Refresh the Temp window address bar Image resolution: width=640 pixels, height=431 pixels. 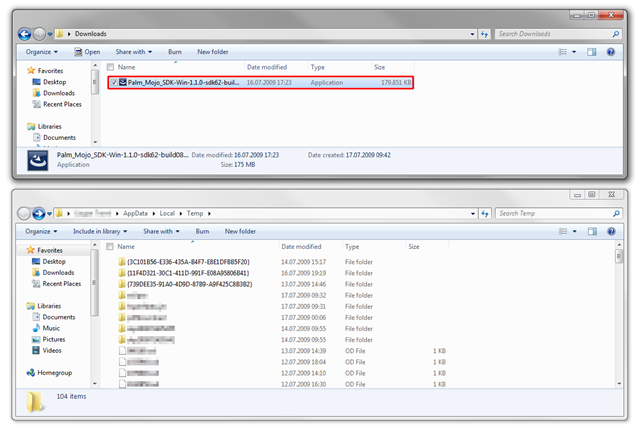click(484, 213)
